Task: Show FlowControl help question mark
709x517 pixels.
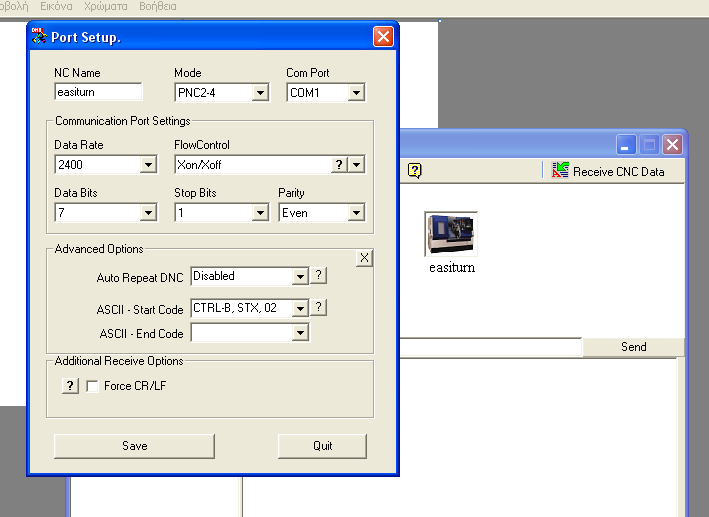Action: 339,165
